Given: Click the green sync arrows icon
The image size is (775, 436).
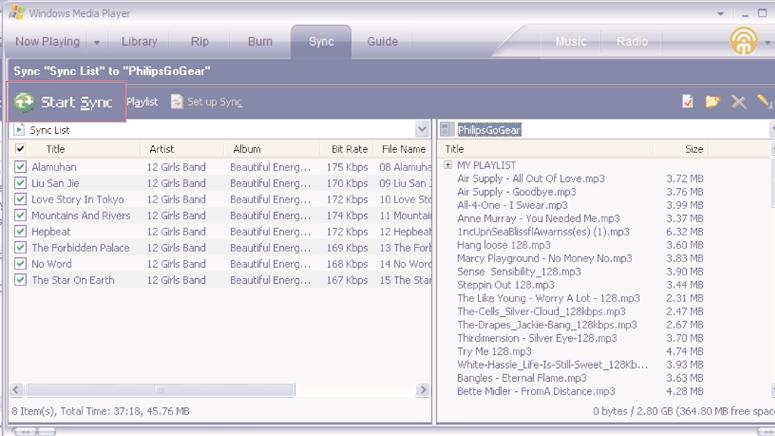Looking at the screenshot, I should [x=24, y=102].
